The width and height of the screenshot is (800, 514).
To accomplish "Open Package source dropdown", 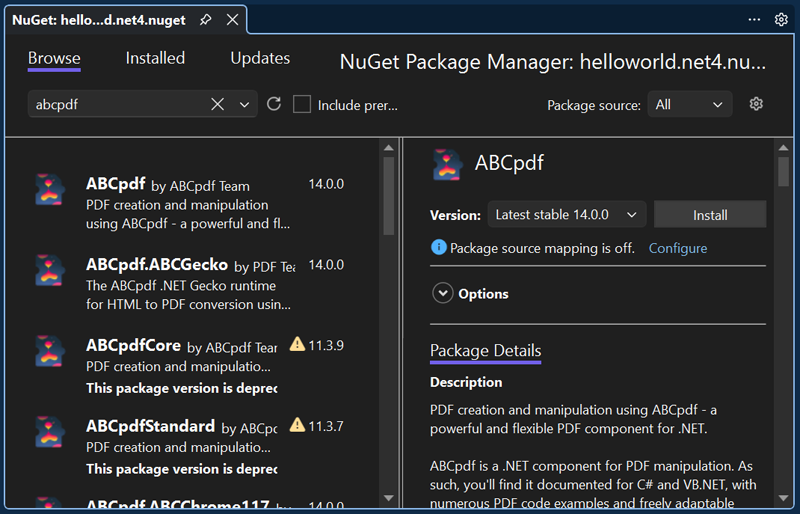I will [x=690, y=104].
